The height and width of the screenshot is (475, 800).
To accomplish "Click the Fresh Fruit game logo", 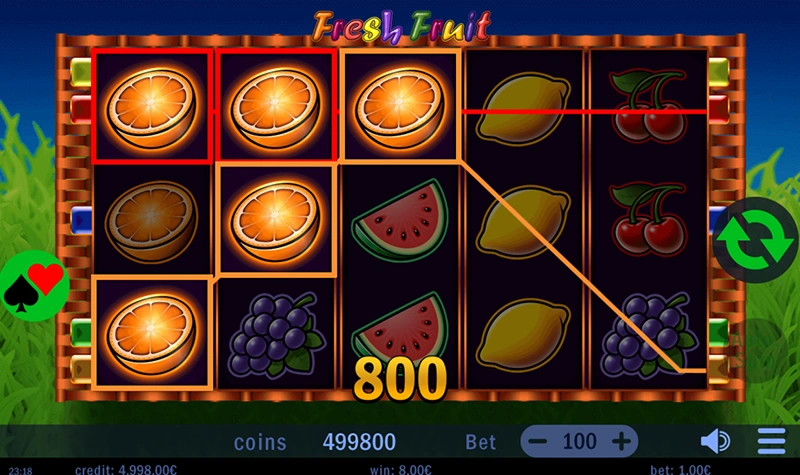I will click(x=401, y=27).
